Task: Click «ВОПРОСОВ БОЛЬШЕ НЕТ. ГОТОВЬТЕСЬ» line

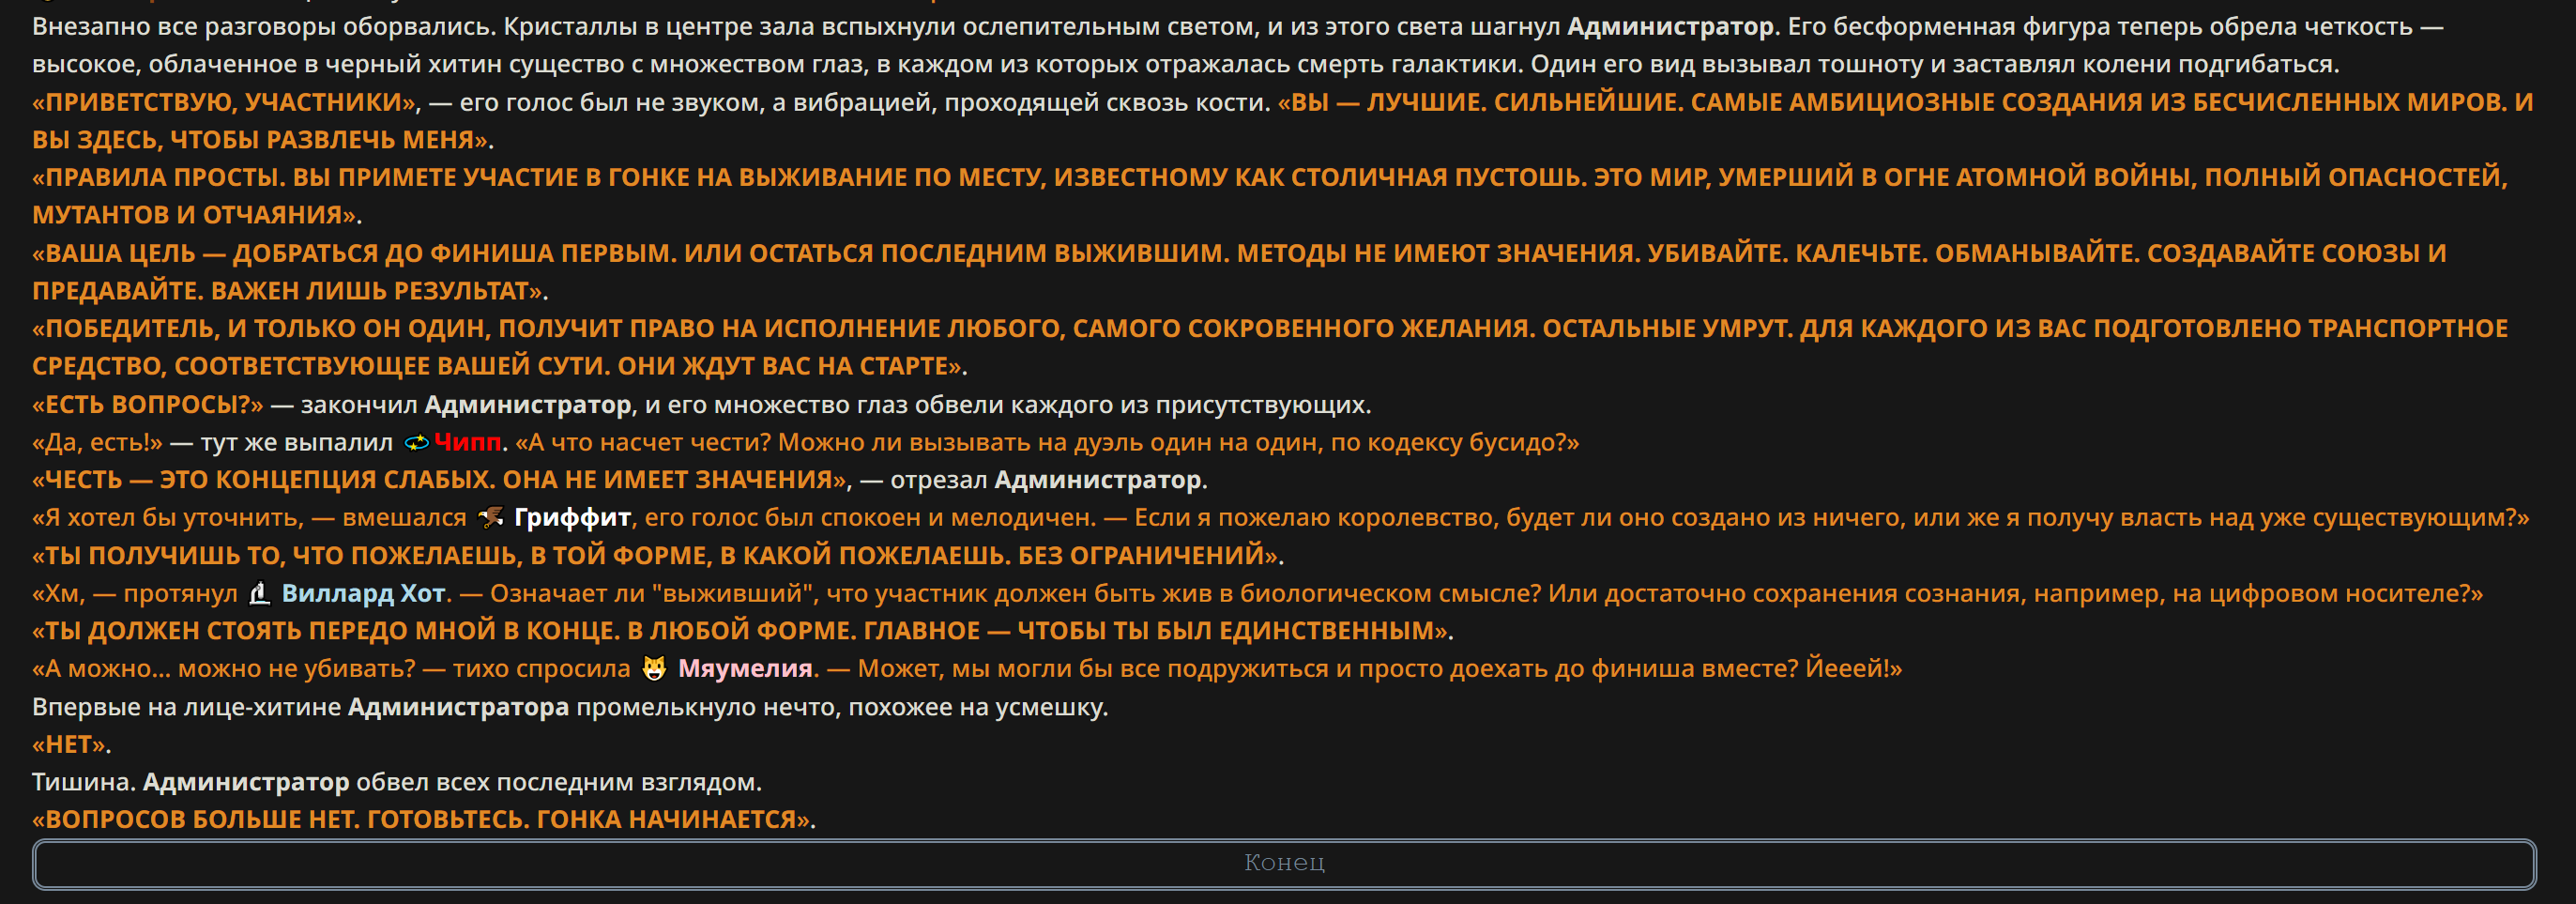Action: pyautogui.click(x=424, y=819)
